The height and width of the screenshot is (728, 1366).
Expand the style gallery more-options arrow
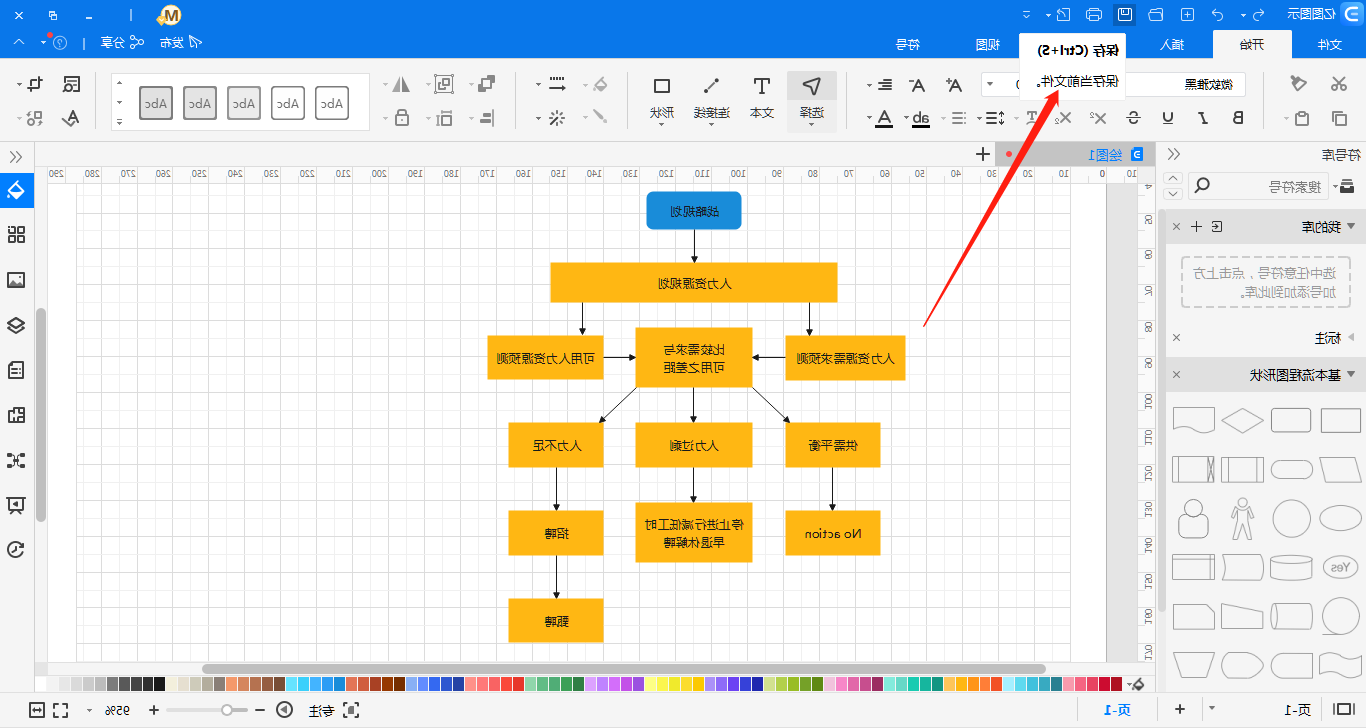(x=119, y=122)
